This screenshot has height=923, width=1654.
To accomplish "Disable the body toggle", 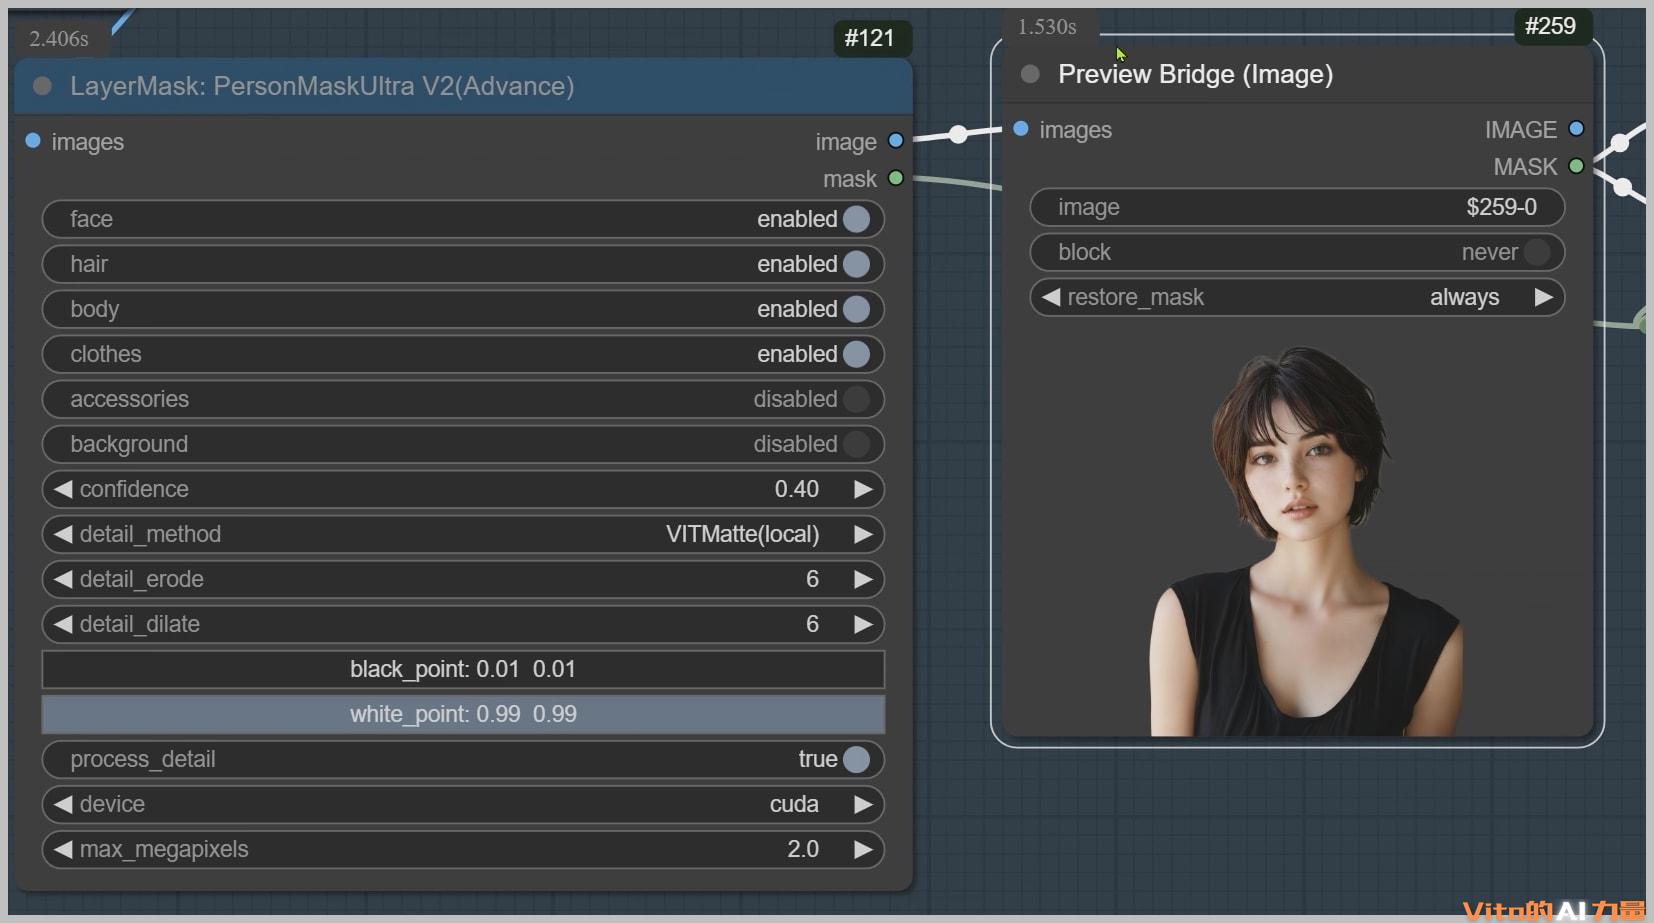I will pos(856,309).
